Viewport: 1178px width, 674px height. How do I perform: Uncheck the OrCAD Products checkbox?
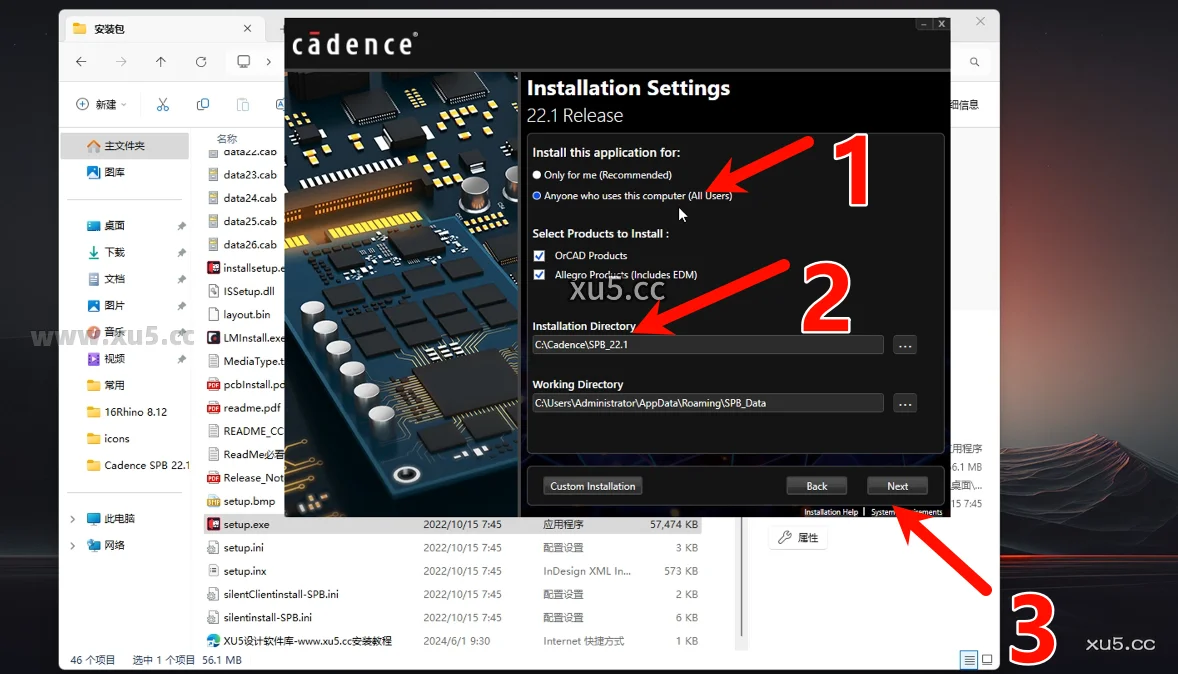point(539,255)
